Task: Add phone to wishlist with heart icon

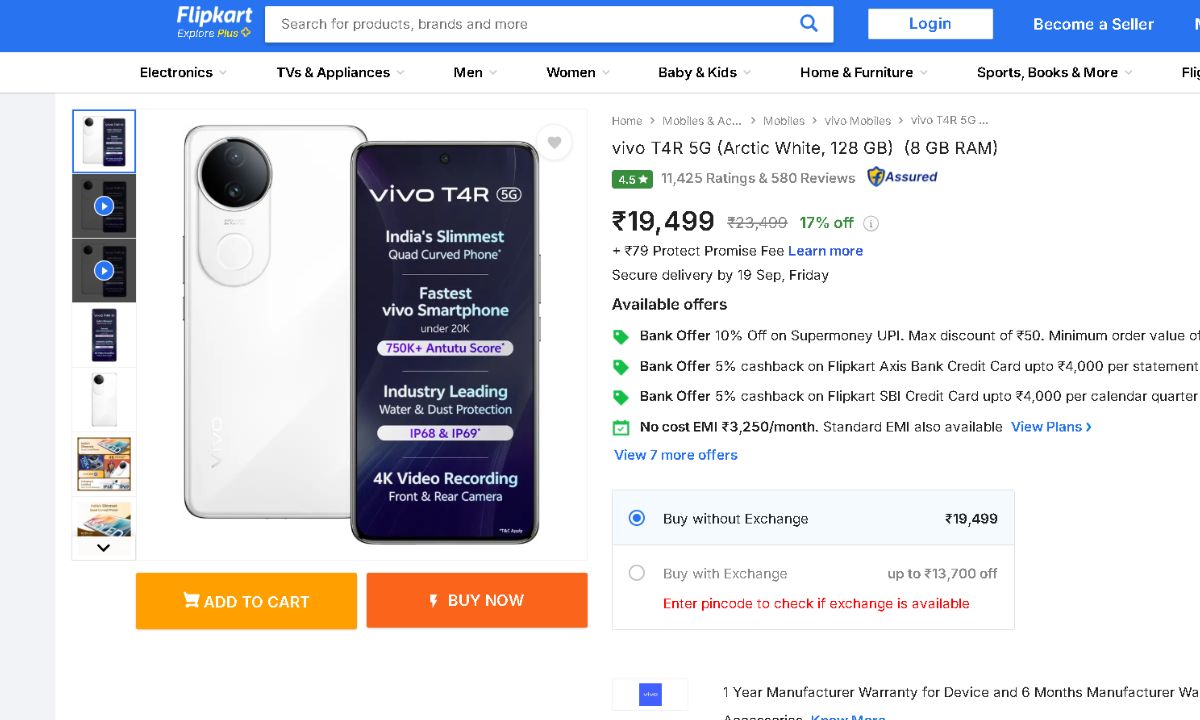Action: pos(554,143)
